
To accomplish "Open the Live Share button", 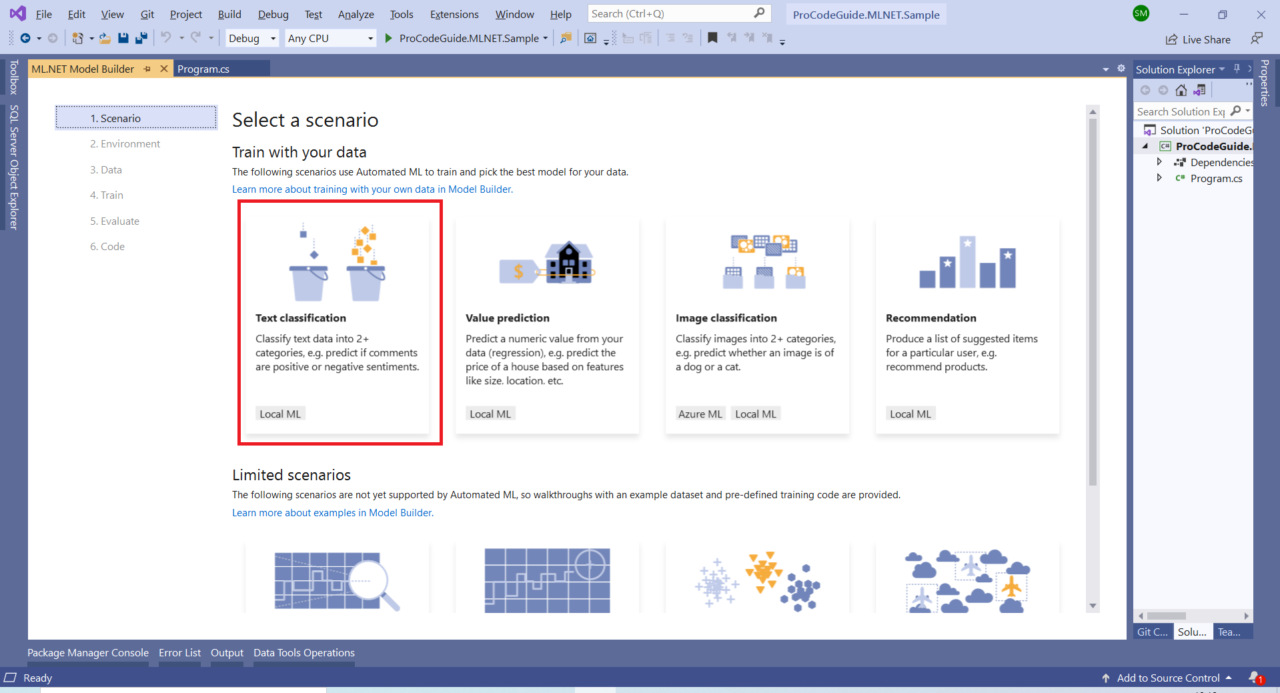I will (x=1198, y=39).
